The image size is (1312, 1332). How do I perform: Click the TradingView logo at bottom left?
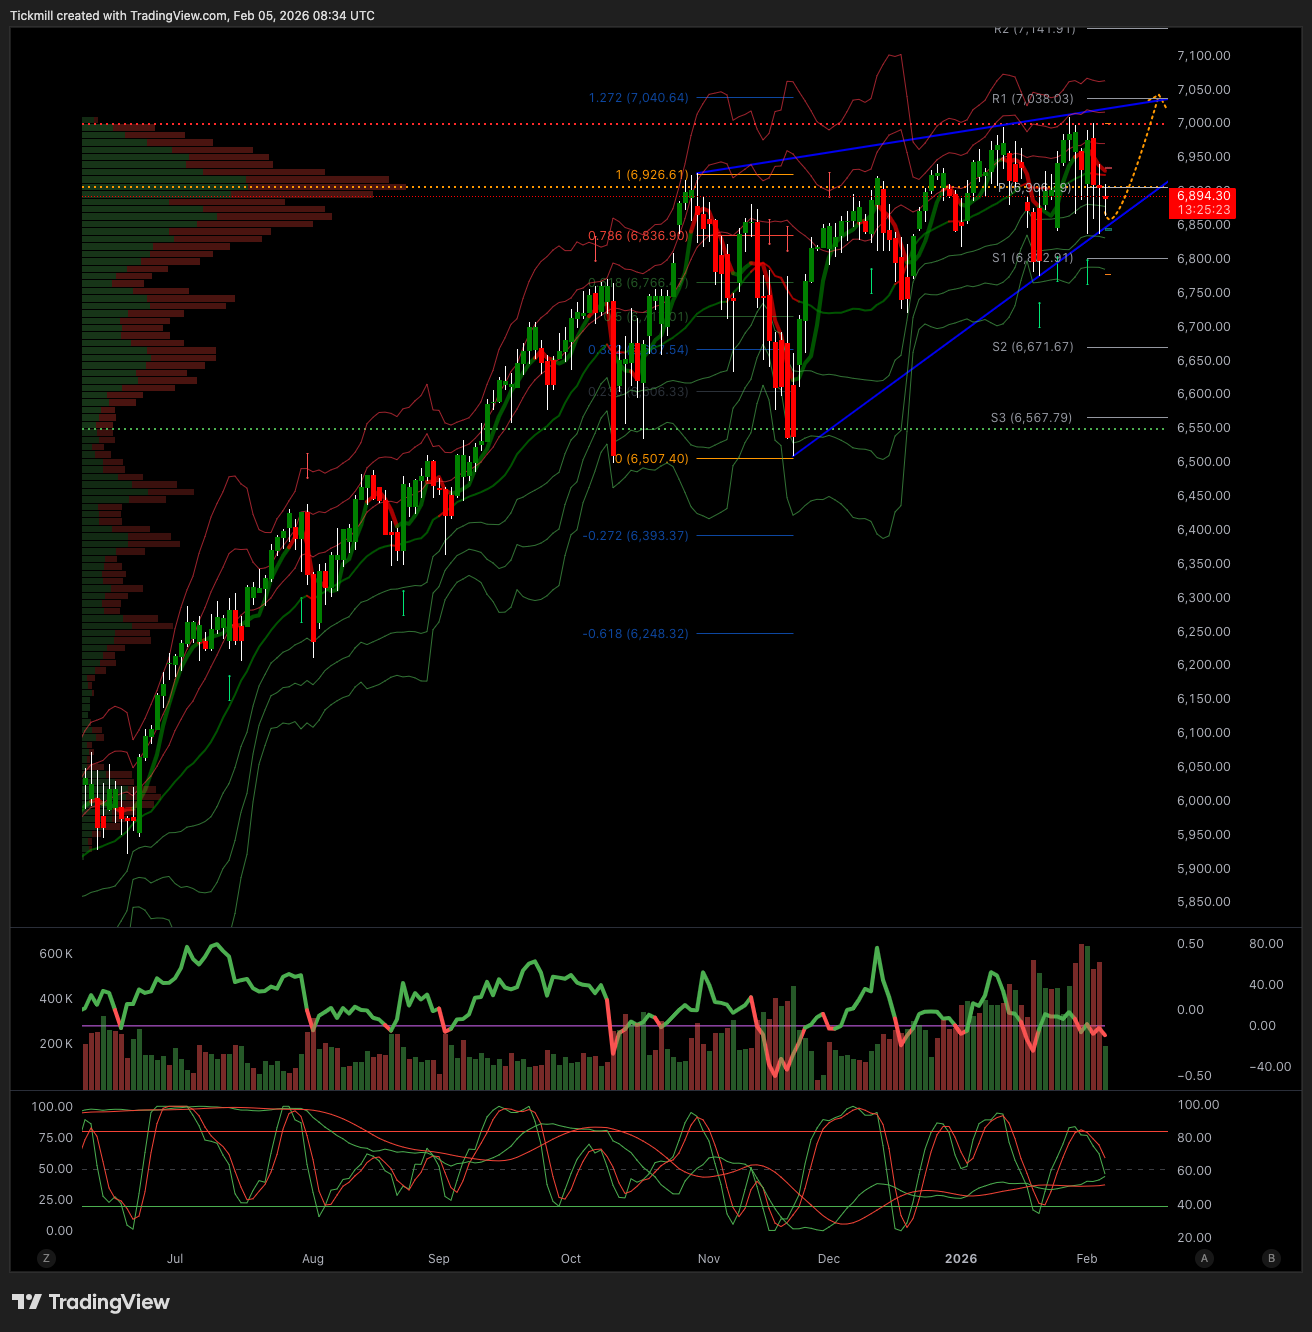(91, 1302)
